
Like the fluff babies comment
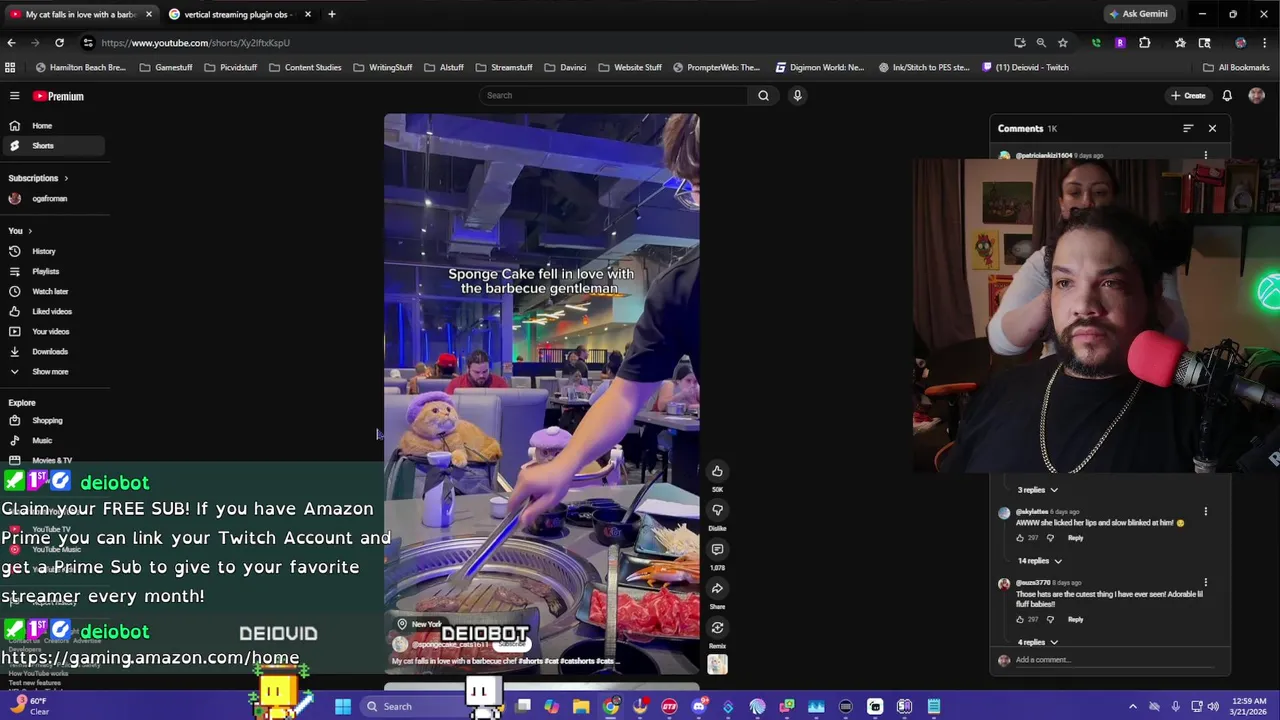point(1020,619)
